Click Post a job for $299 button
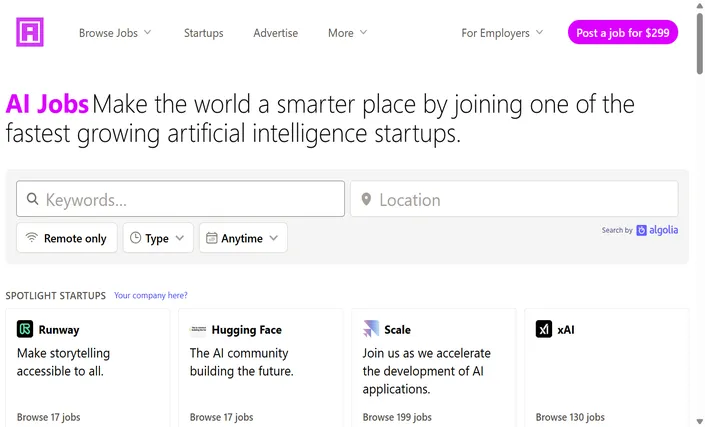Viewport: 705px width, 427px height. [x=623, y=32]
